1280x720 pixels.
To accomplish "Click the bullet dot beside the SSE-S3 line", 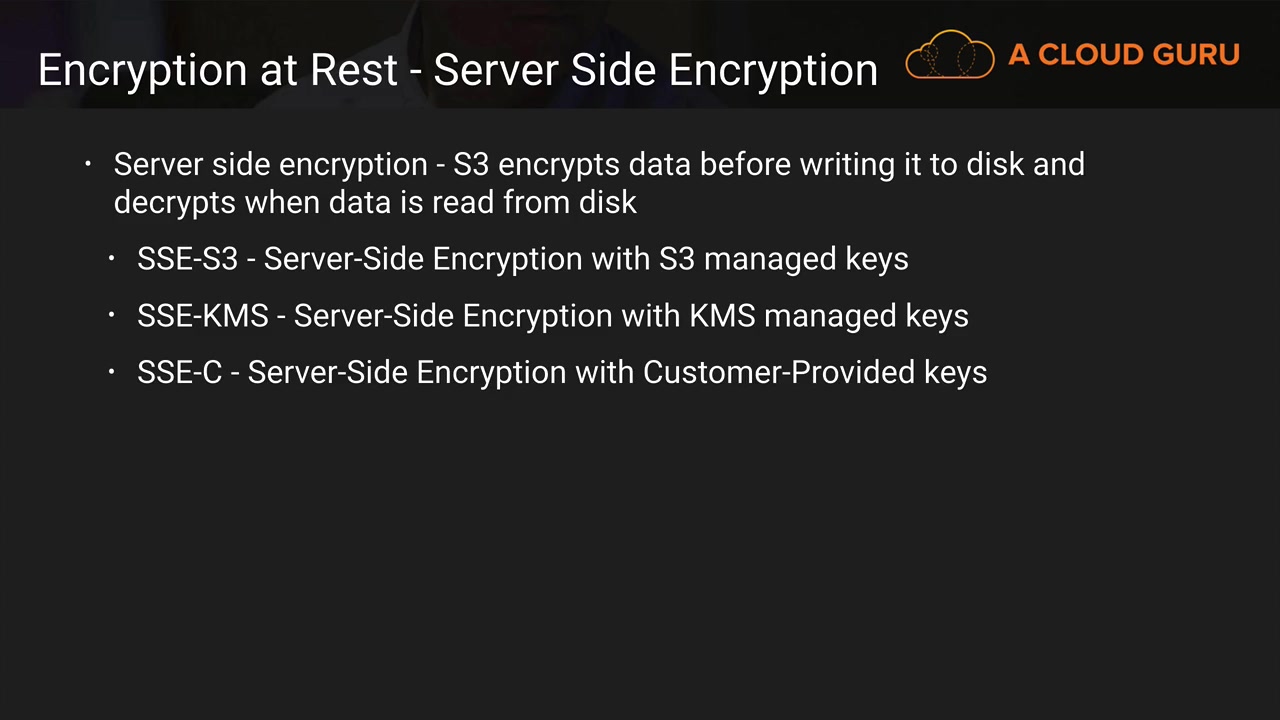I will [112, 259].
